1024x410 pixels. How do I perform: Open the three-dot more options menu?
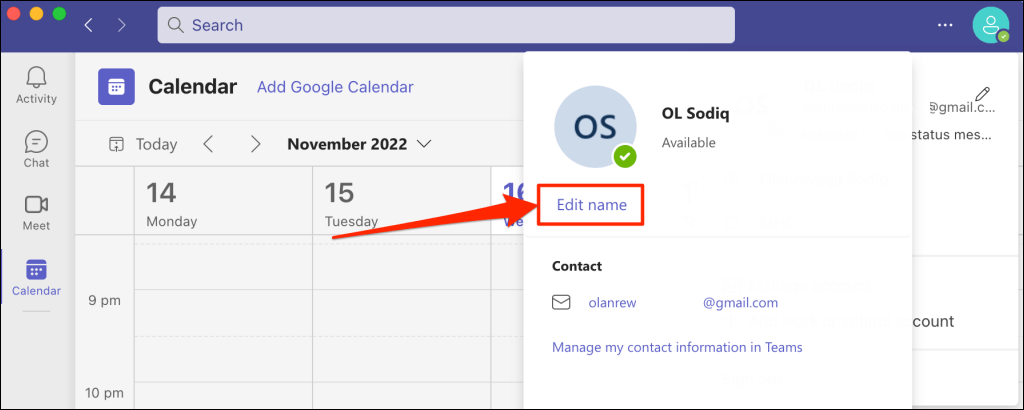(945, 25)
